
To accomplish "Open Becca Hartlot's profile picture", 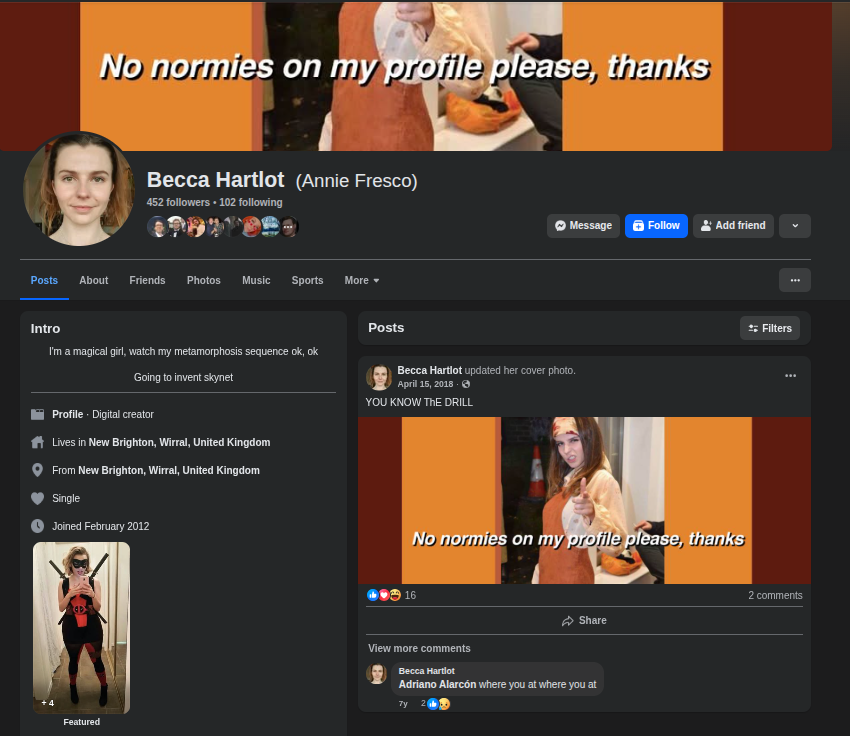I will point(79,189).
